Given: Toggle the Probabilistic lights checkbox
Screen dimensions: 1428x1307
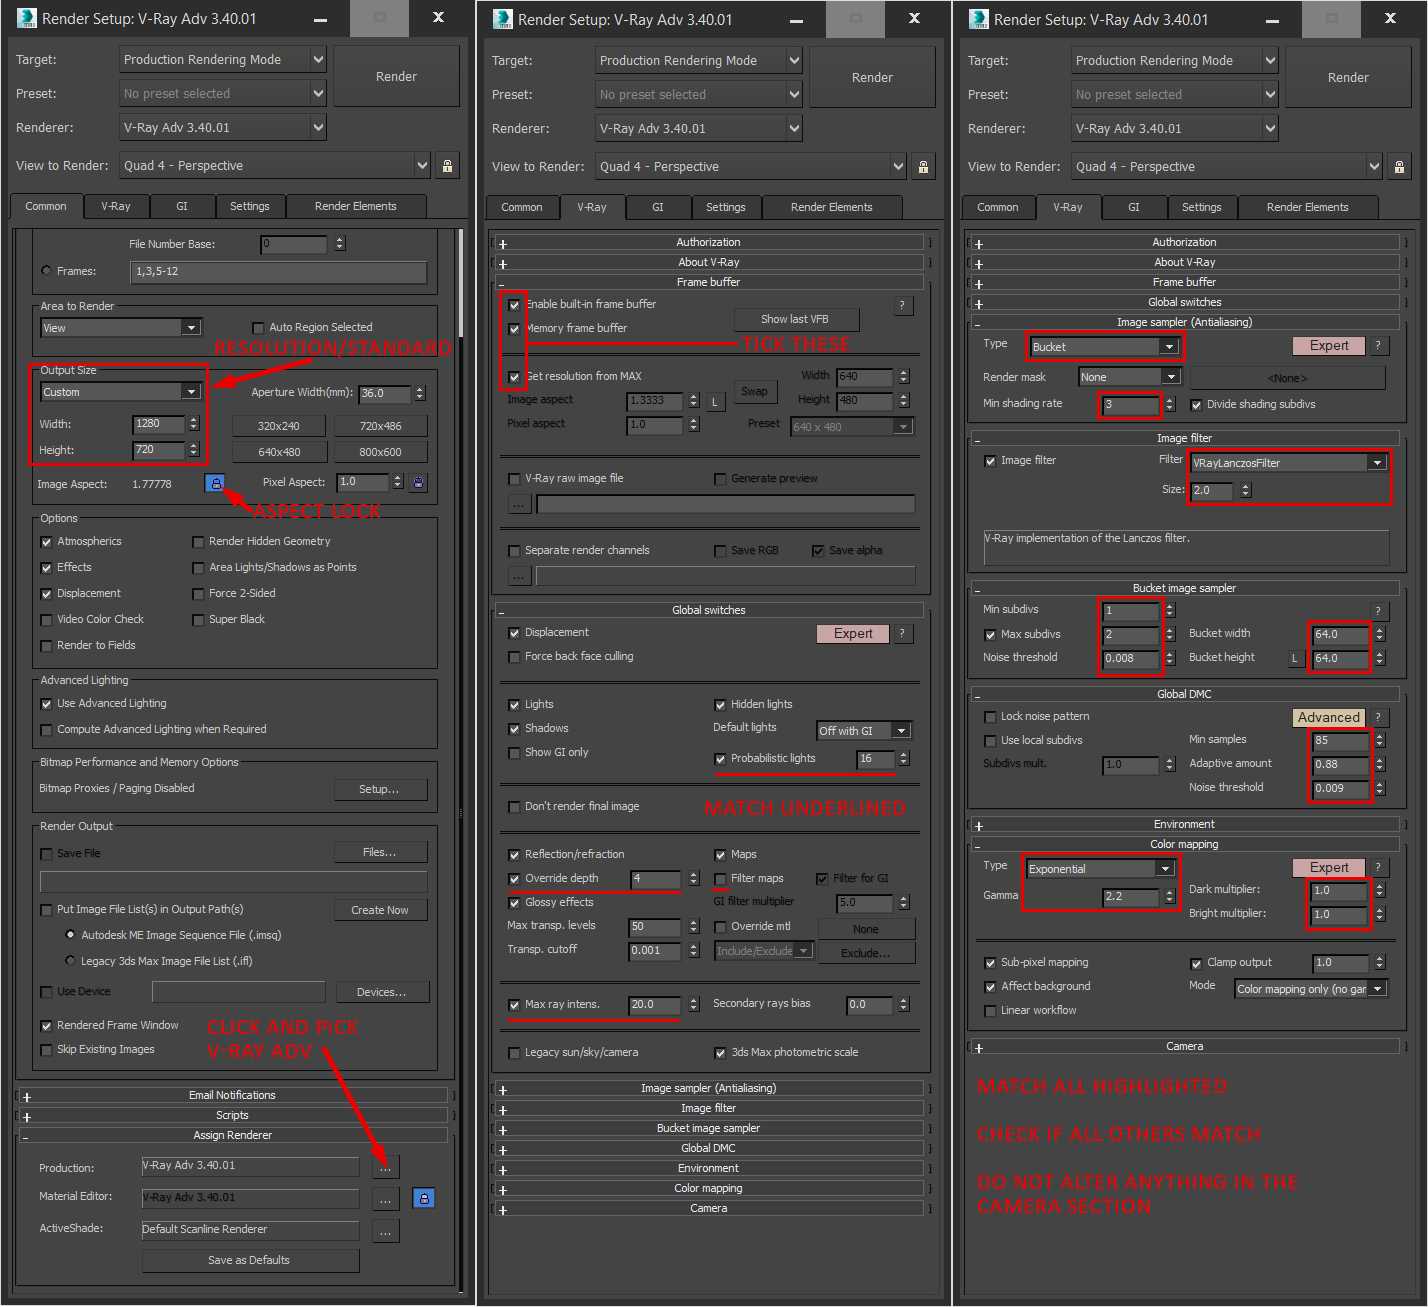Looking at the screenshot, I should pos(720,759).
